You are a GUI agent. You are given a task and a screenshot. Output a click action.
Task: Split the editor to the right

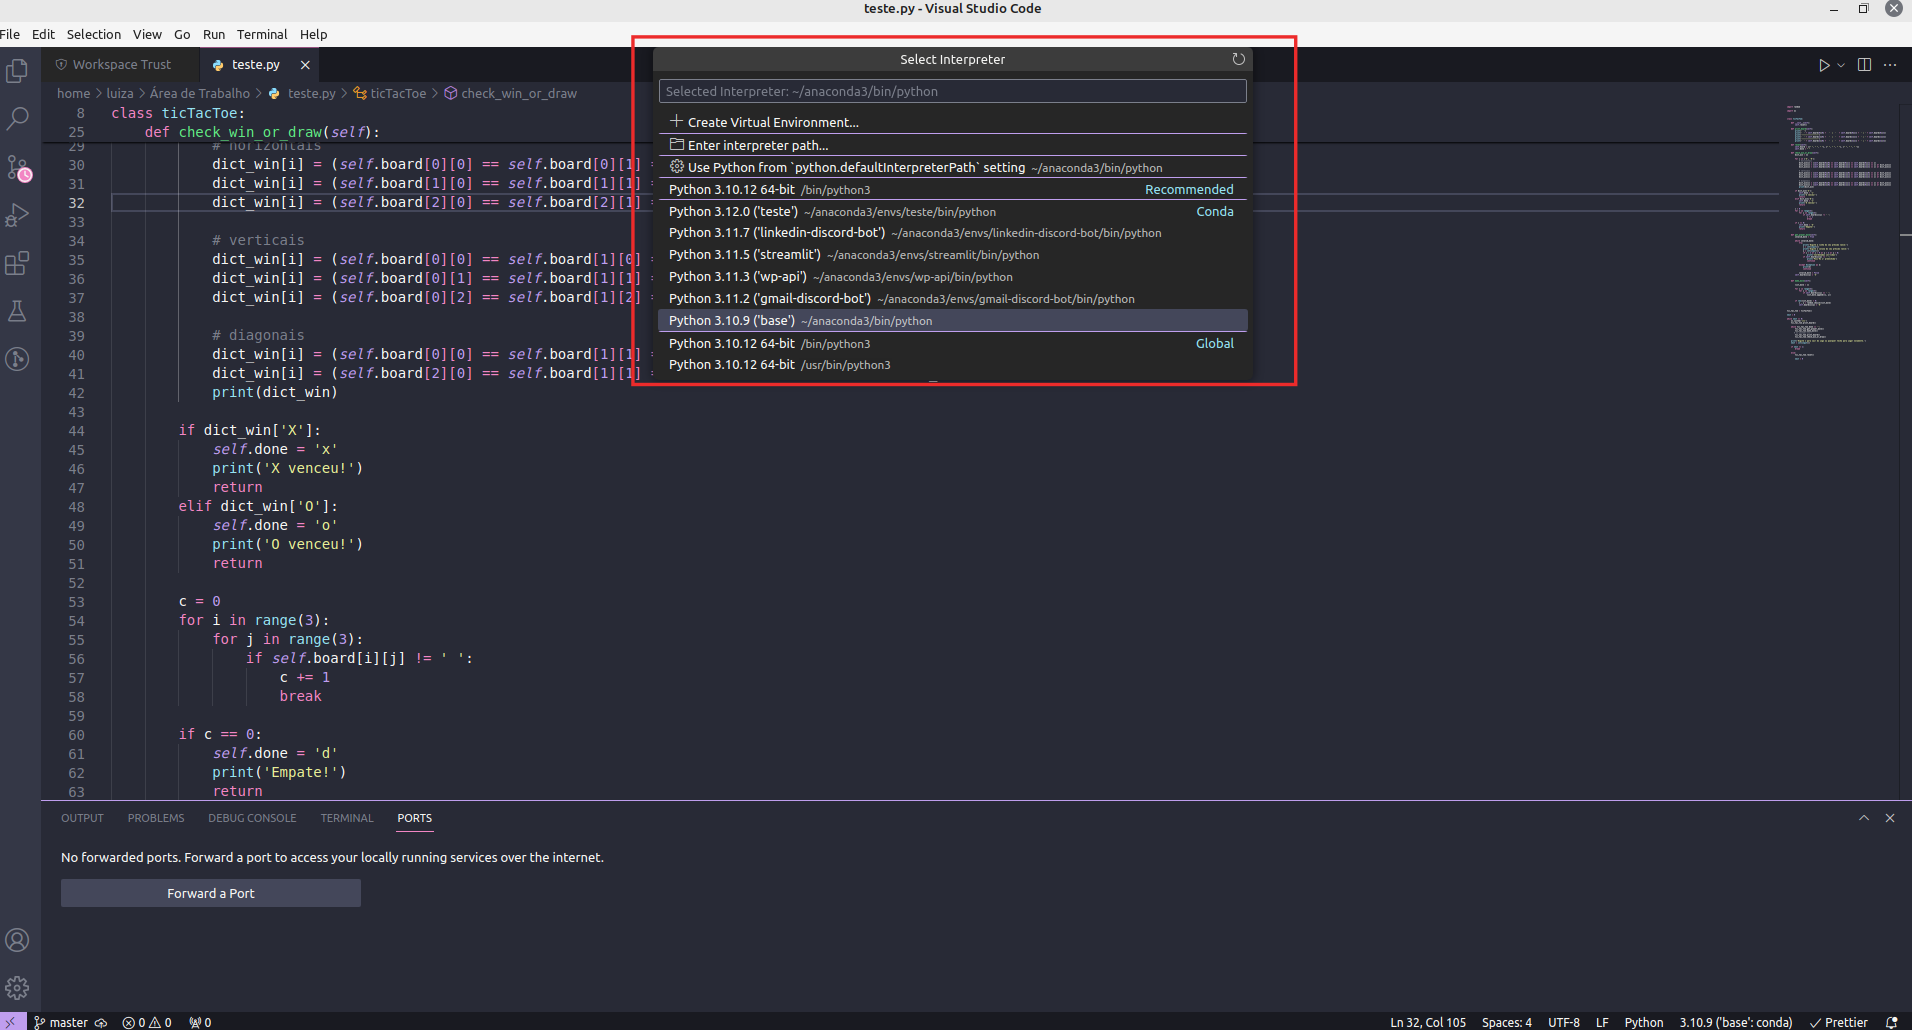tap(1864, 65)
